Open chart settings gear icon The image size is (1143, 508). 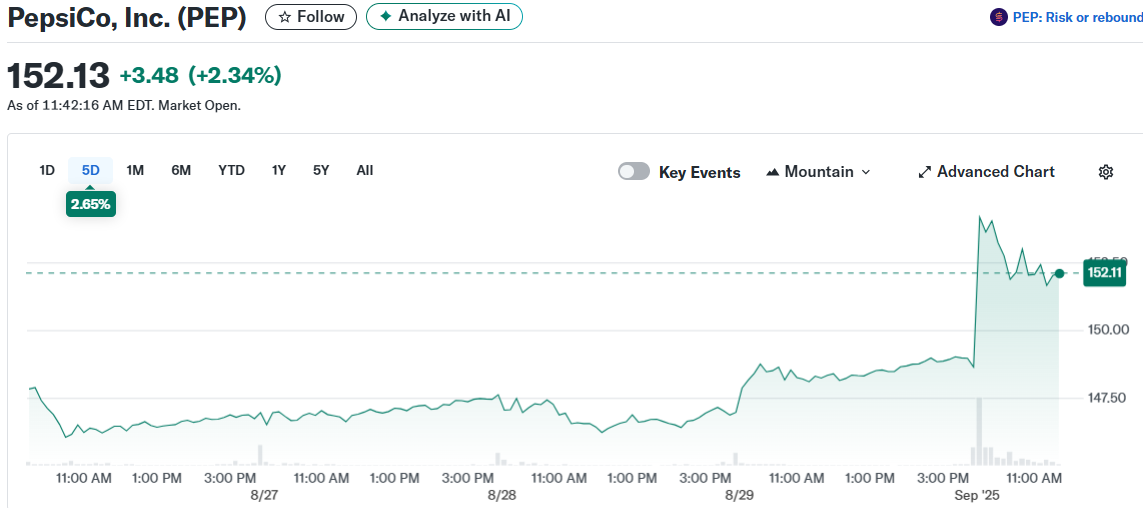(x=1105, y=172)
